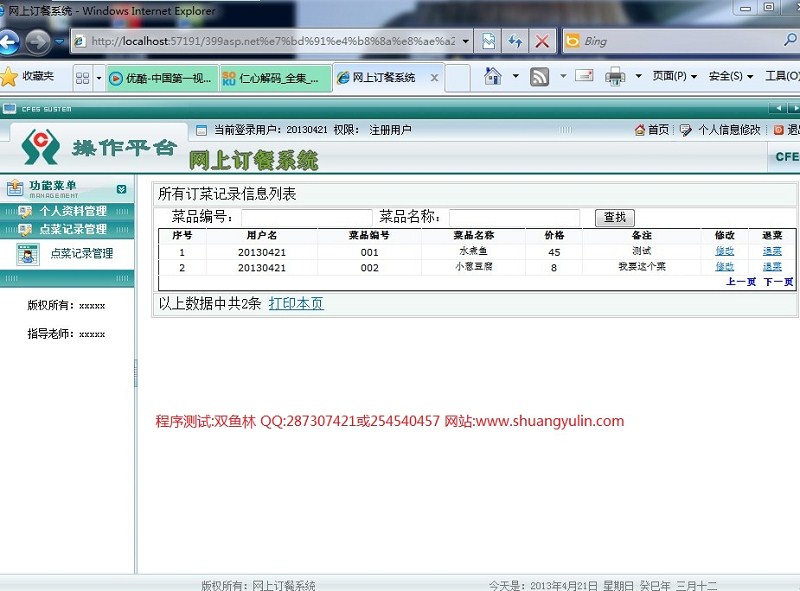Open the quick tabs grid icon
Screen dimensions: 800x591
click(x=82, y=78)
